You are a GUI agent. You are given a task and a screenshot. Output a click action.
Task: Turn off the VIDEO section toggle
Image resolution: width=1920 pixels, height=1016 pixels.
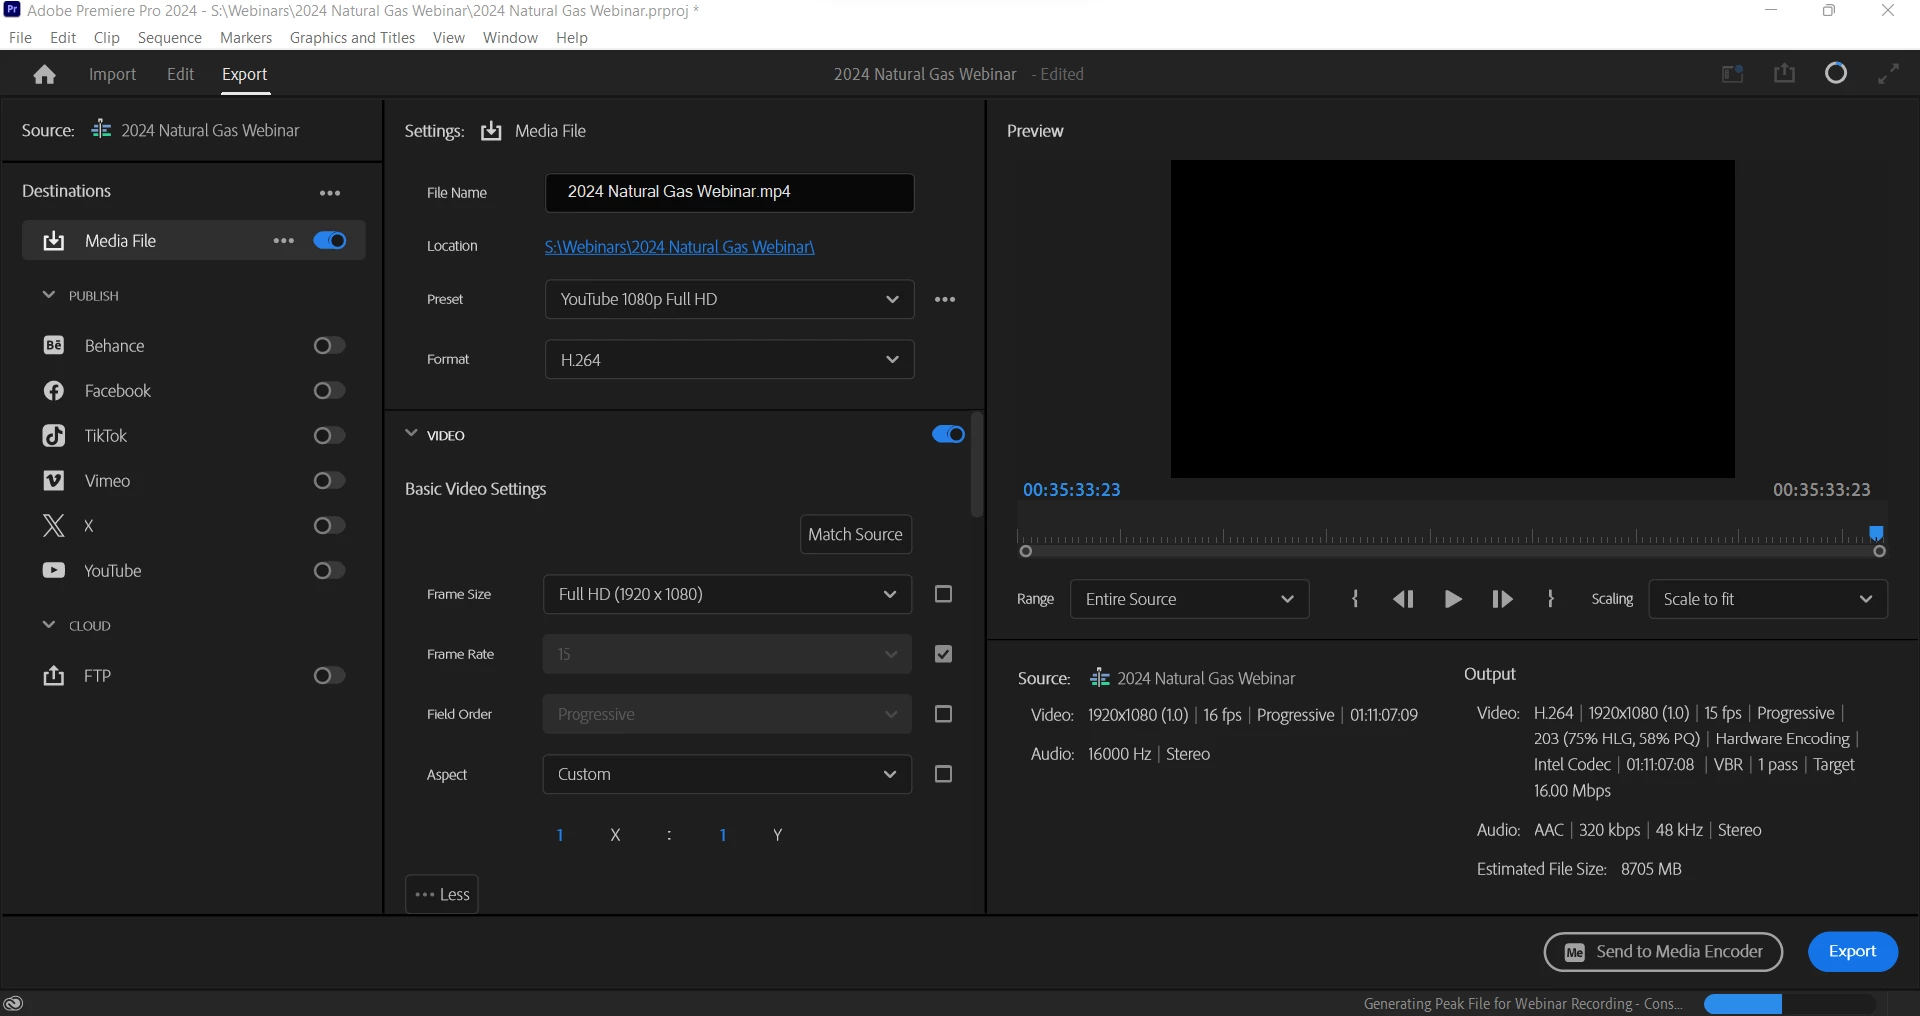[x=948, y=434]
